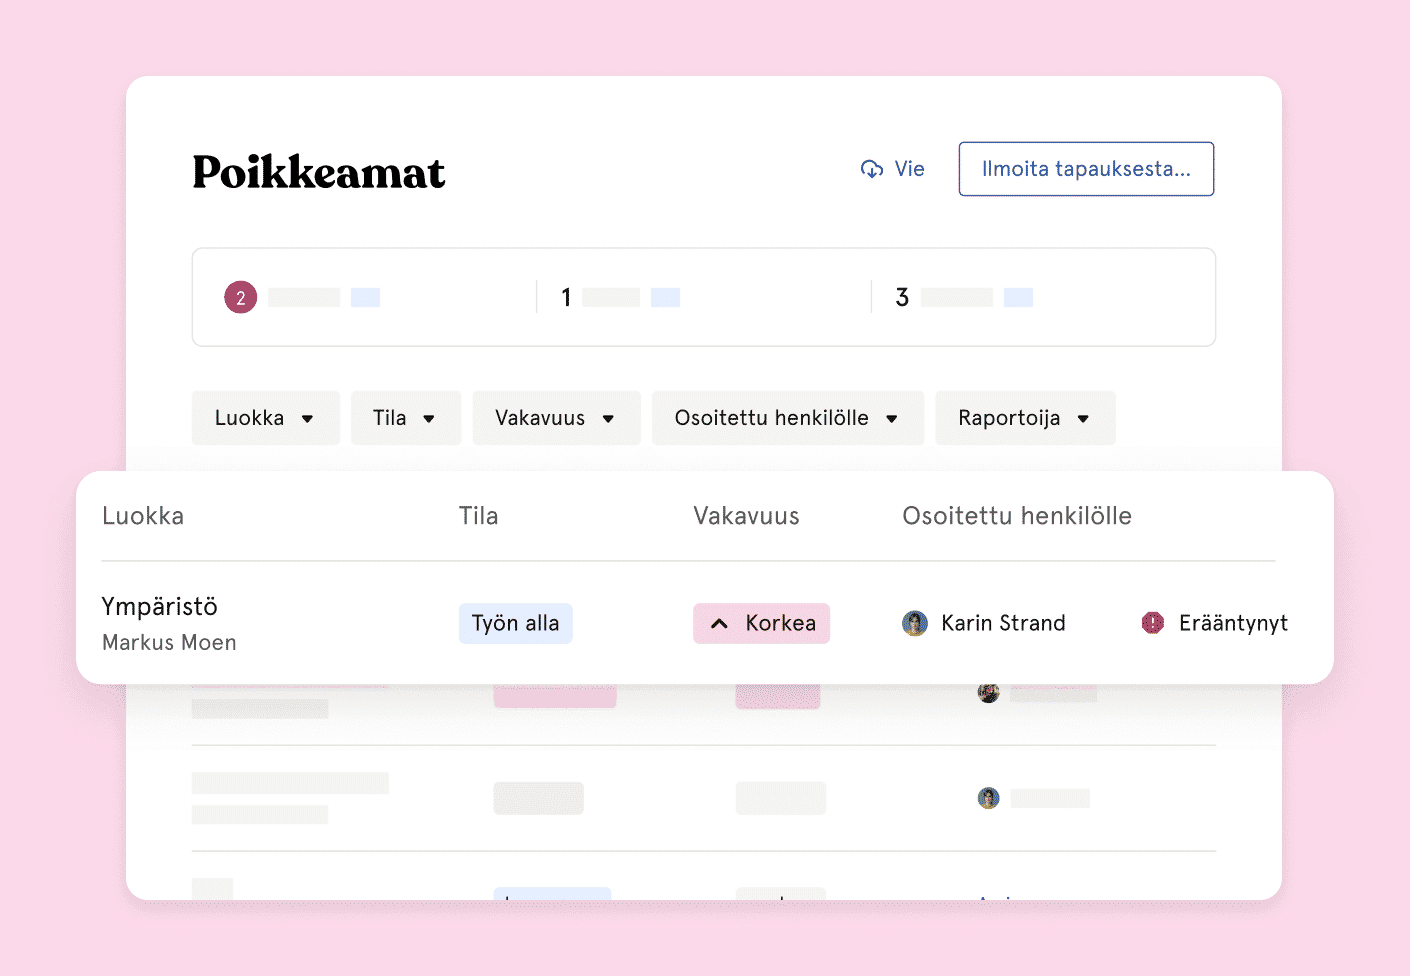1410x976 pixels.
Task: Open the Tila filter dropdown
Action: pyautogui.click(x=406, y=418)
